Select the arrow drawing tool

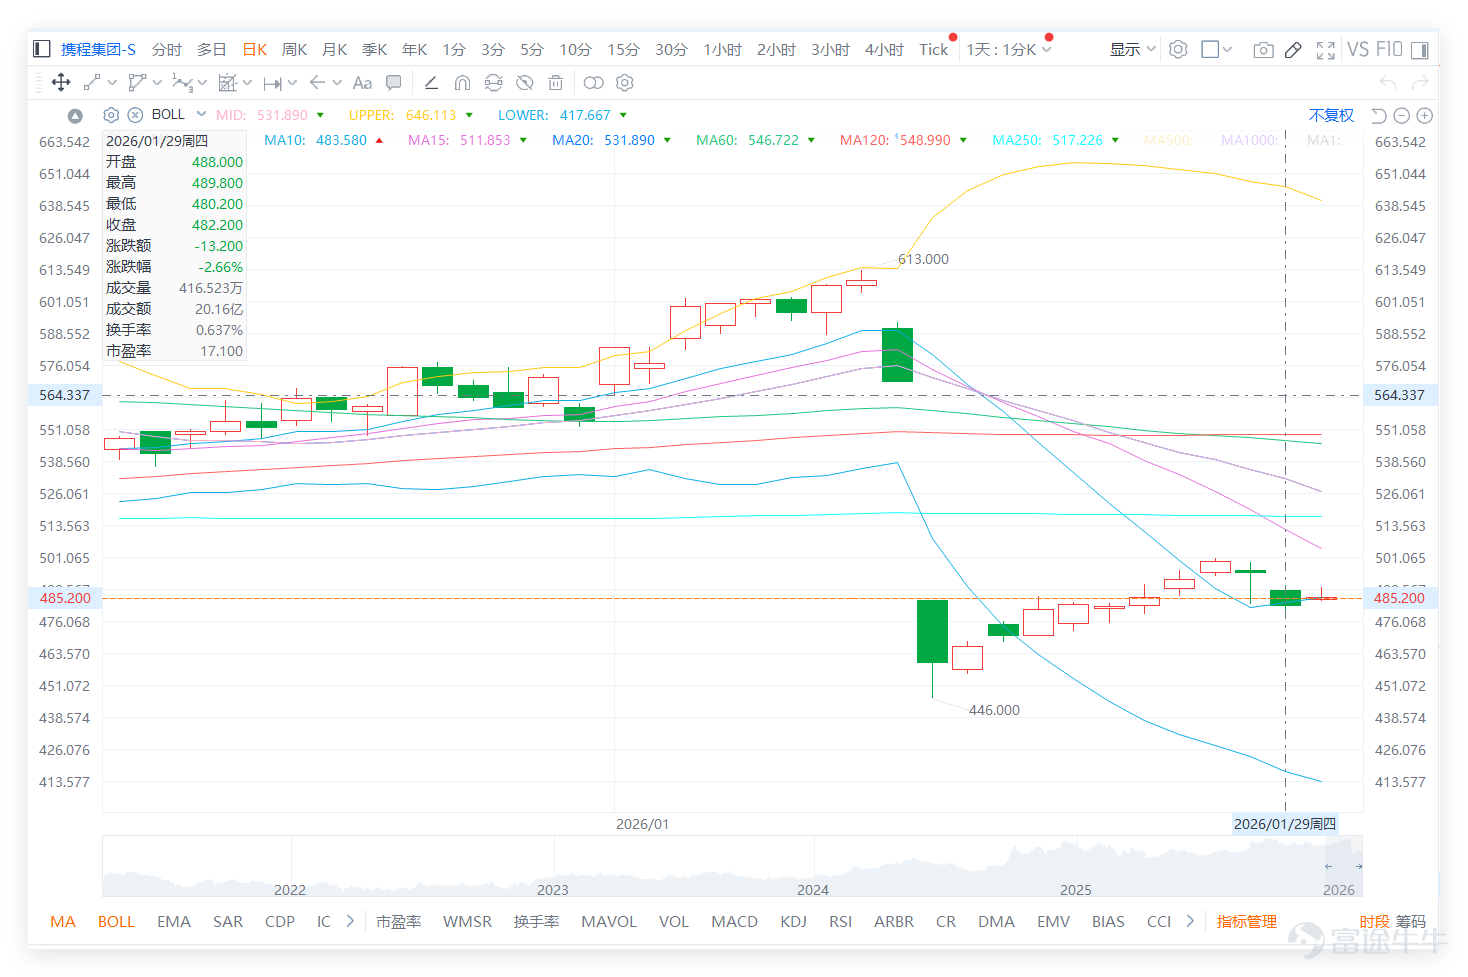[x=317, y=83]
